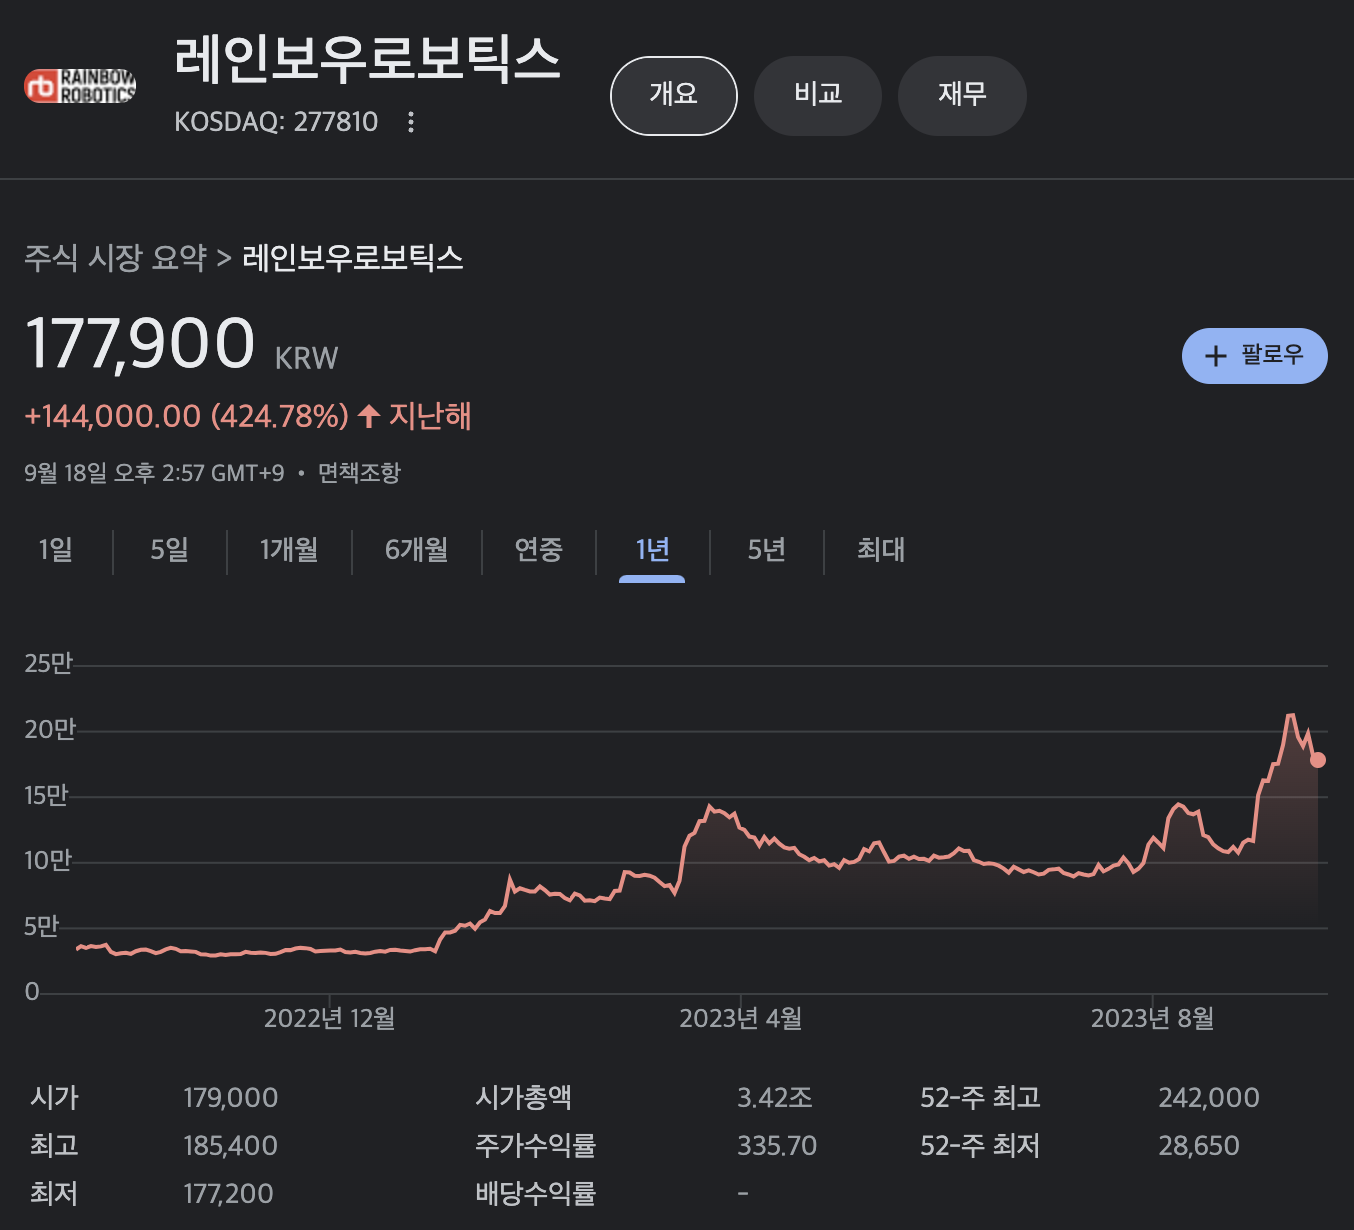Click the 52-주 최고 value 242,000

coord(1209,1098)
